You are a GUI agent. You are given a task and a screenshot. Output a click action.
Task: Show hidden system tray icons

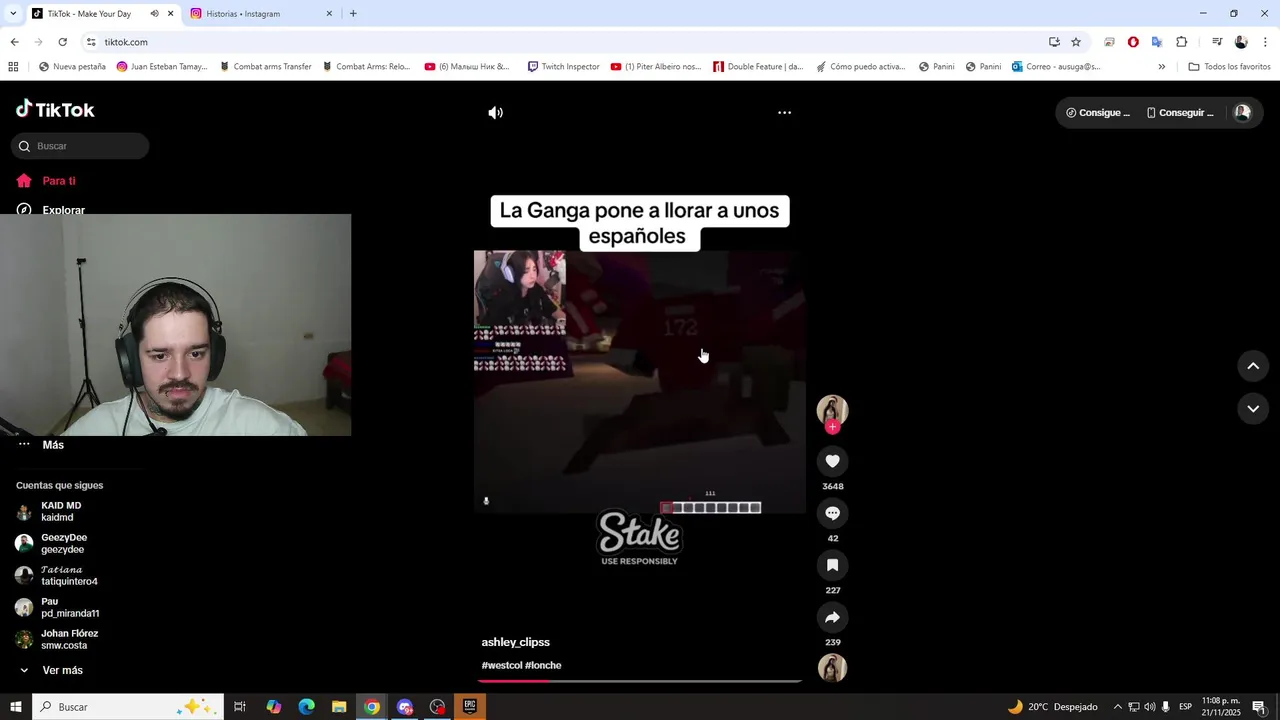tap(1117, 707)
